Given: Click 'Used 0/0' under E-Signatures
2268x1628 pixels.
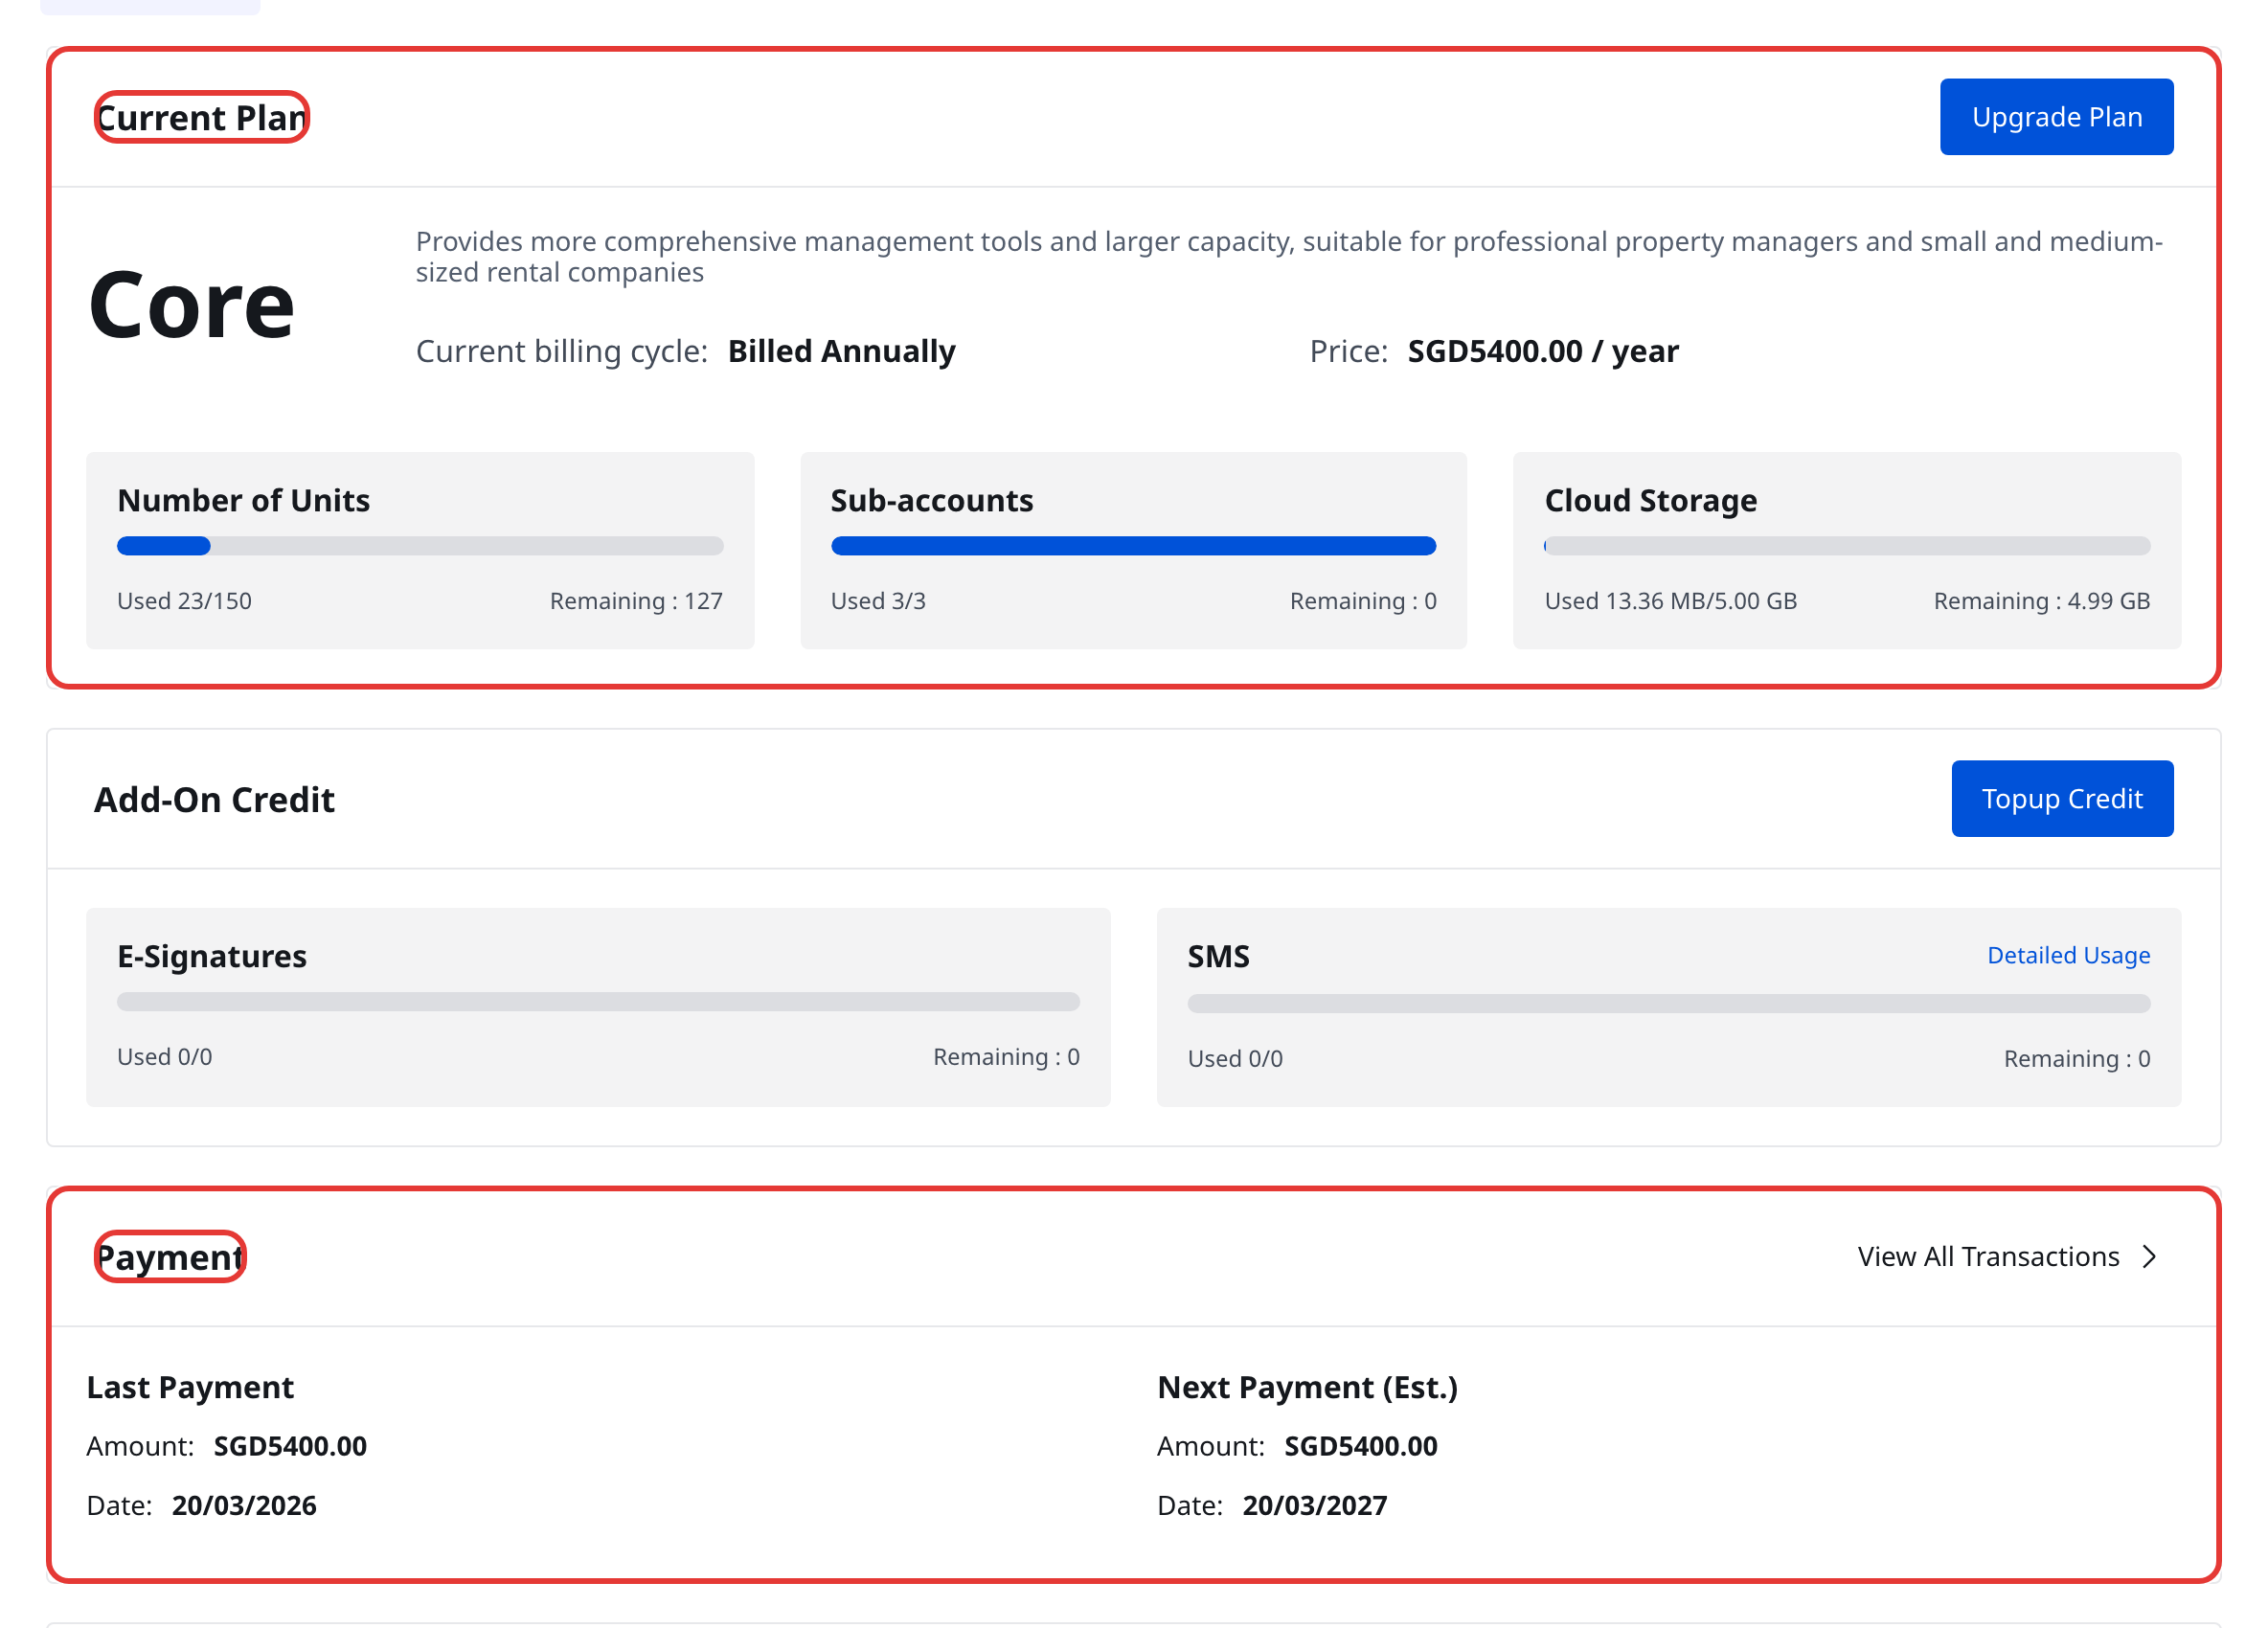Looking at the screenshot, I should (164, 1057).
